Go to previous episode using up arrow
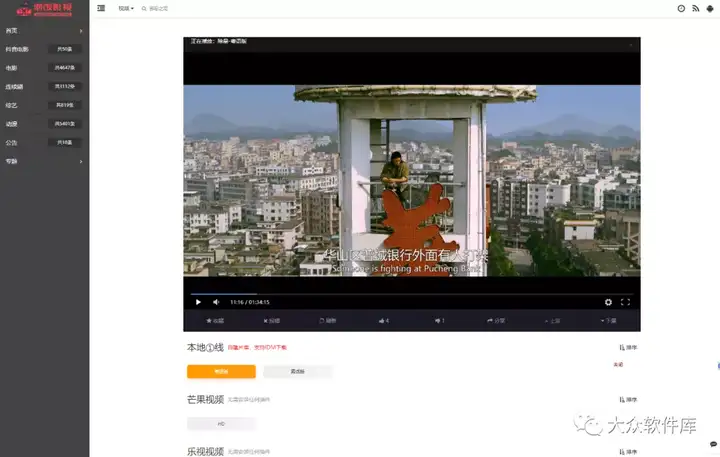Image resolution: width=720 pixels, height=457 pixels. pos(552,321)
